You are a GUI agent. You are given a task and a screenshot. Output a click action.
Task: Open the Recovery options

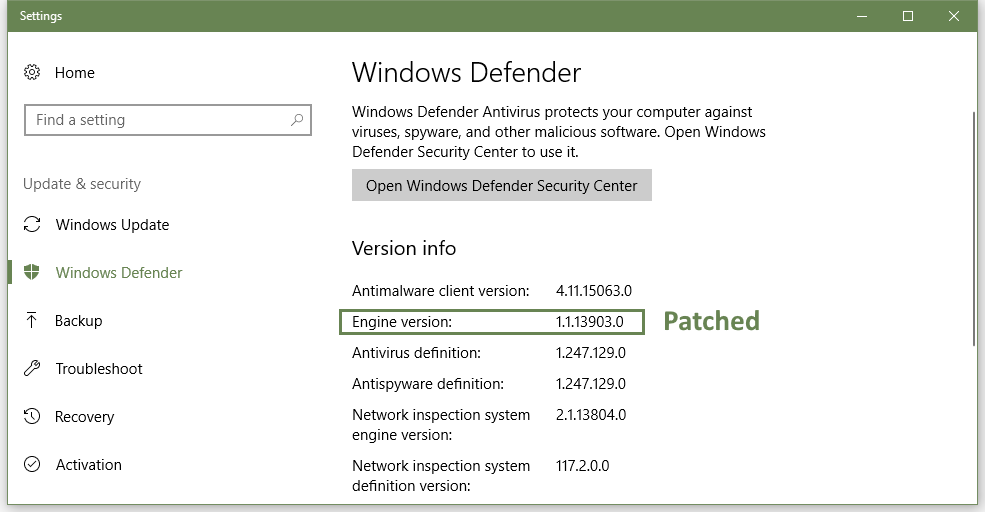pos(84,417)
